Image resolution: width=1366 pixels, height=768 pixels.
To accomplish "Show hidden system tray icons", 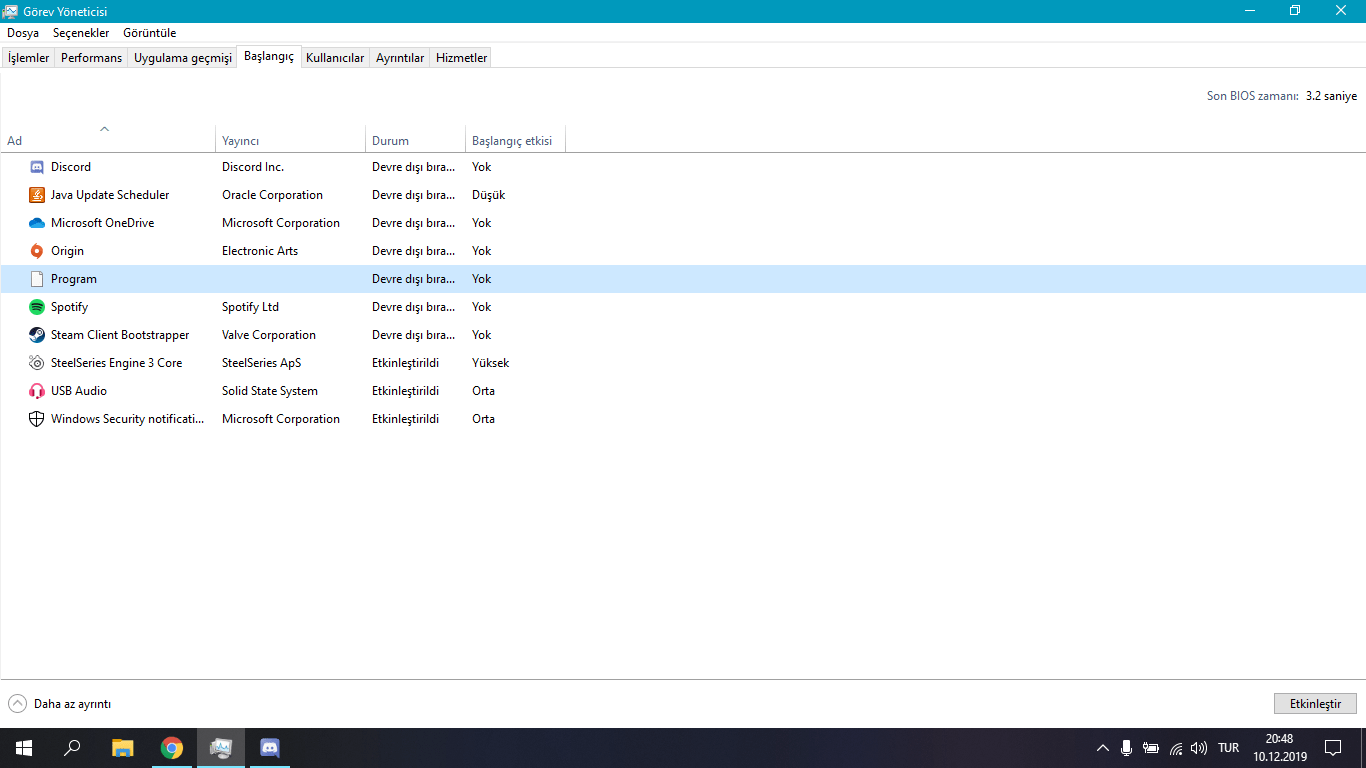I will pos(1102,748).
